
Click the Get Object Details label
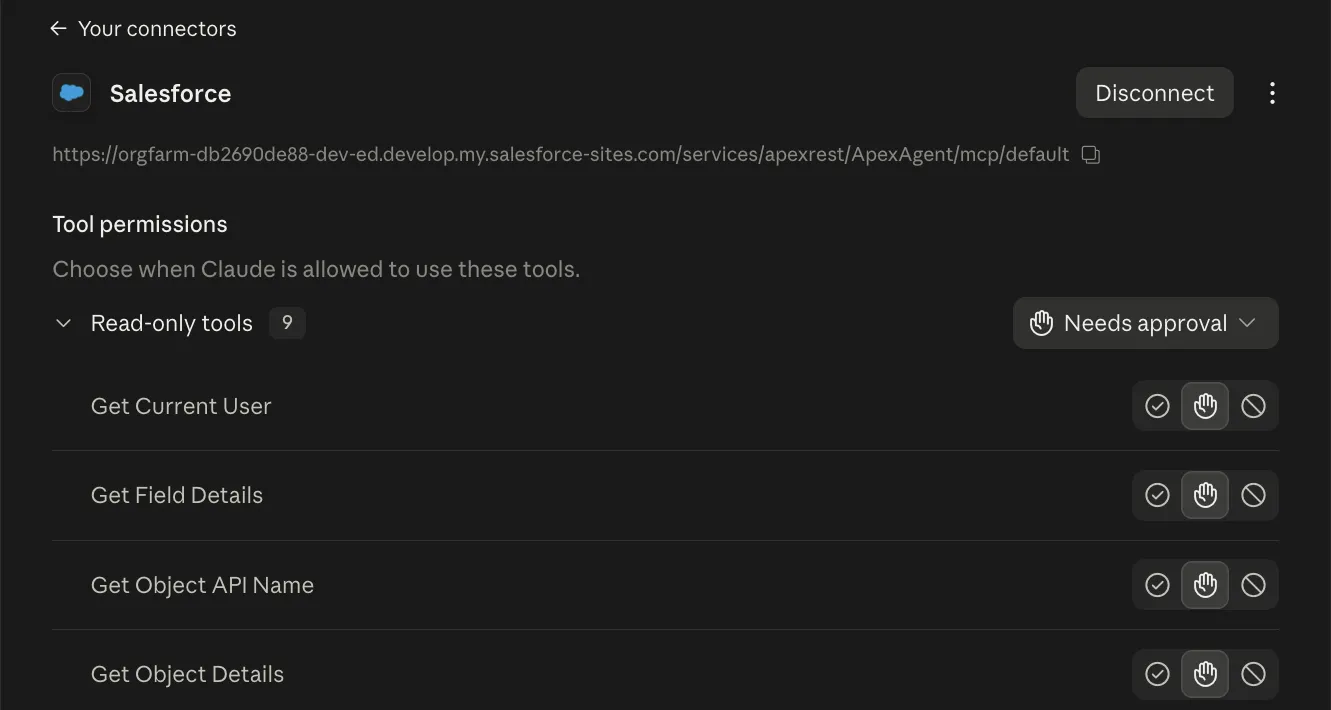187,674
